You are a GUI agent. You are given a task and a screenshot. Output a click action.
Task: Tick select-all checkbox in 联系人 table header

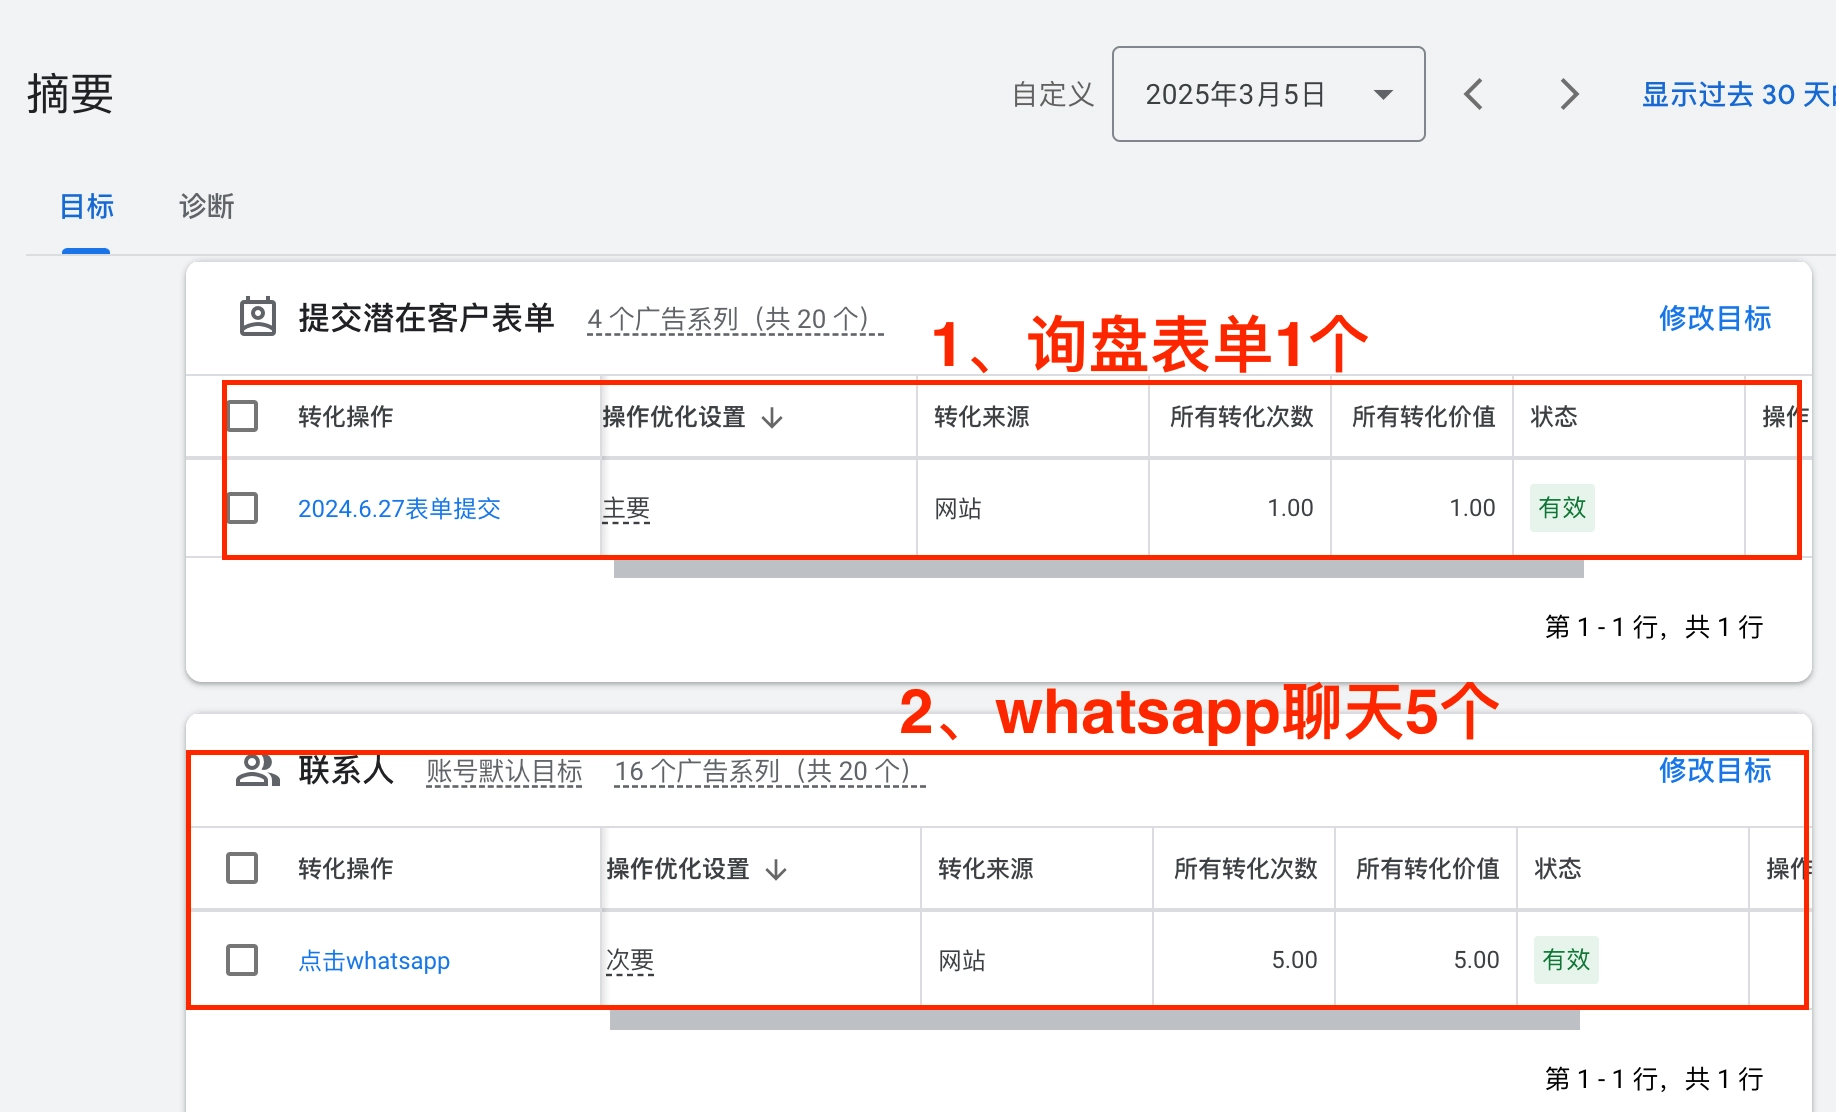242,868
